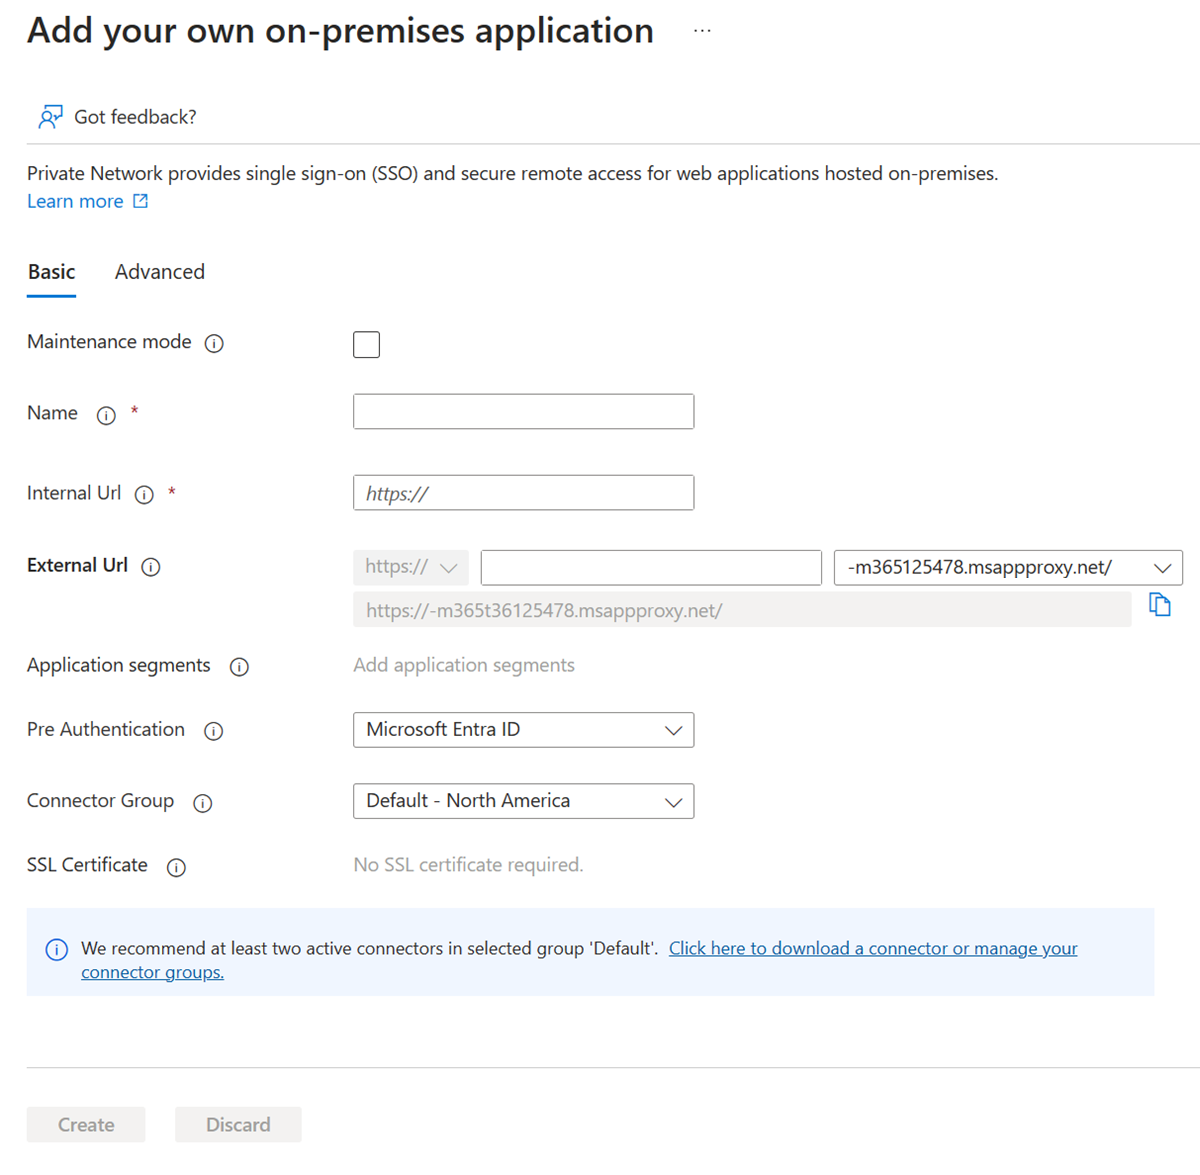The image size is (1200, 1175).
Task: Discard the application configuration
Action: 238,1124
